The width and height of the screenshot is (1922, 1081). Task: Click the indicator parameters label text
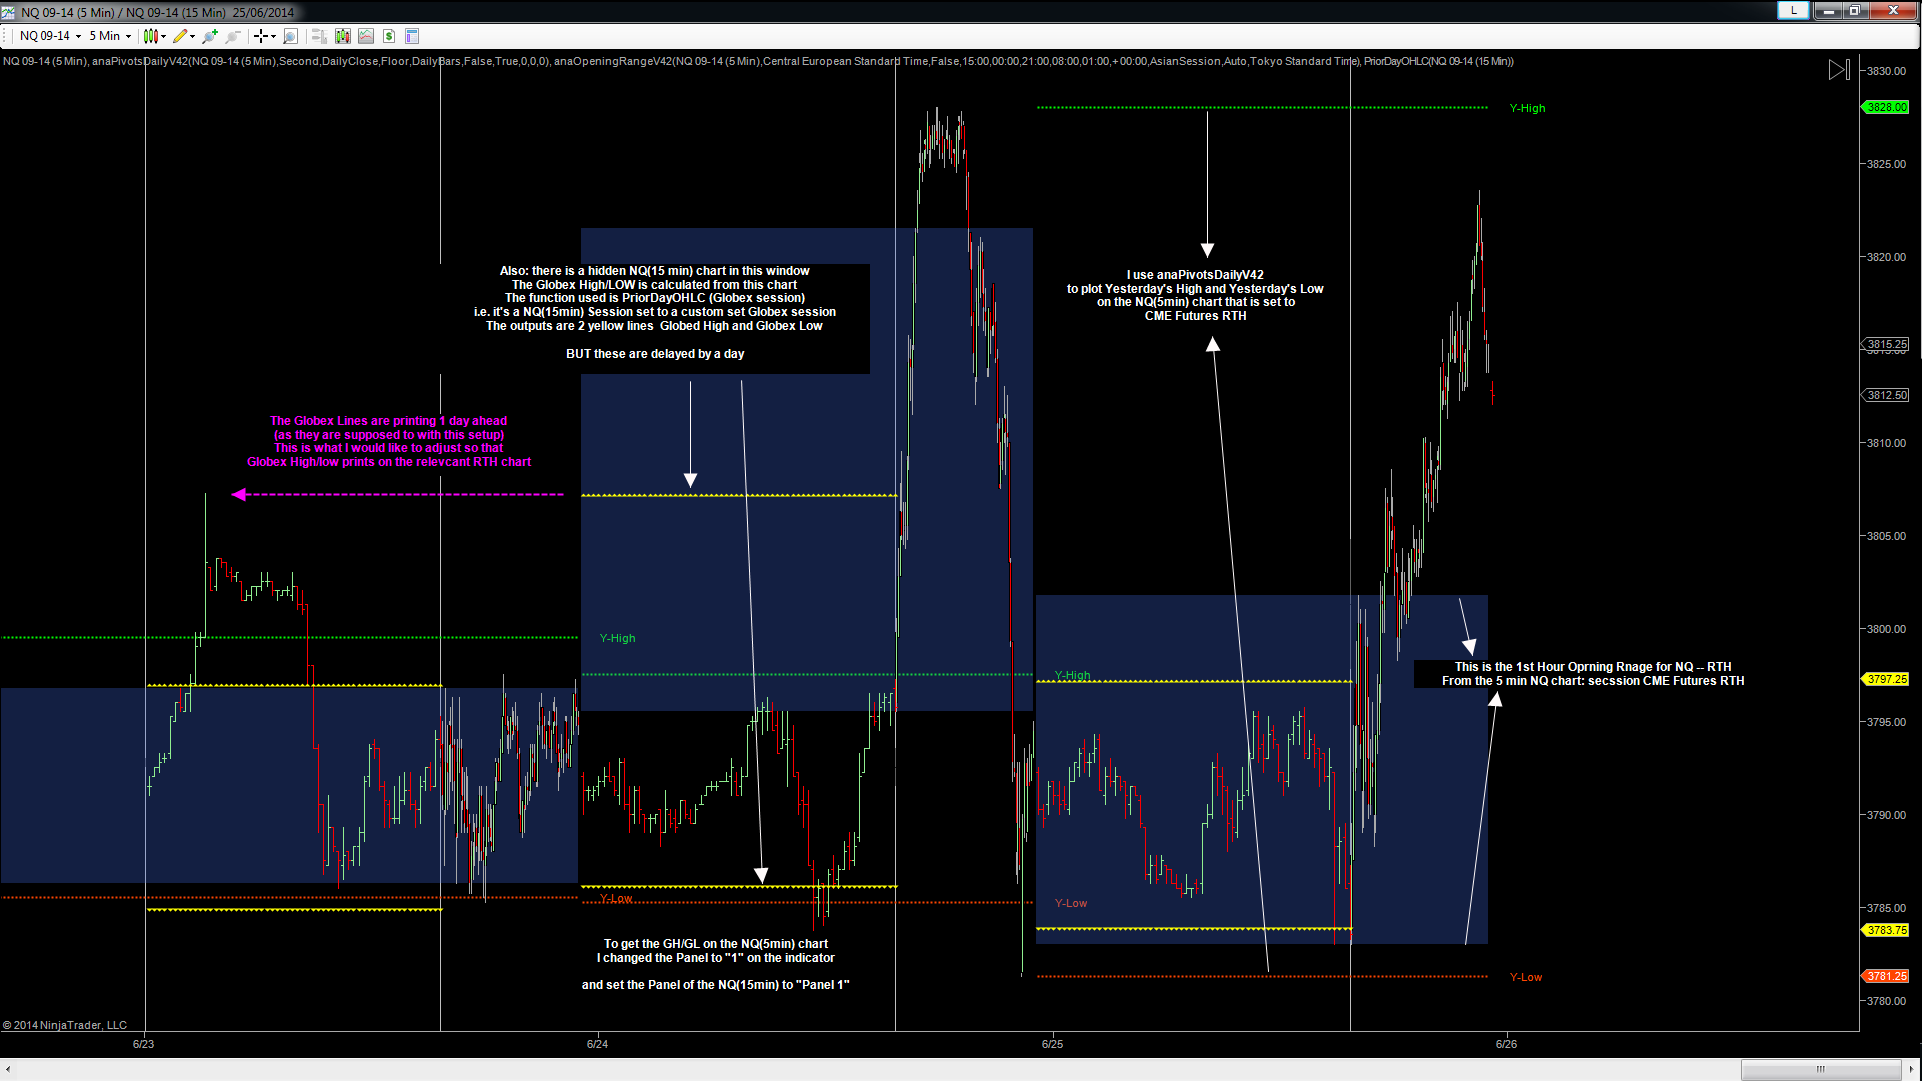tap(758, 61)
